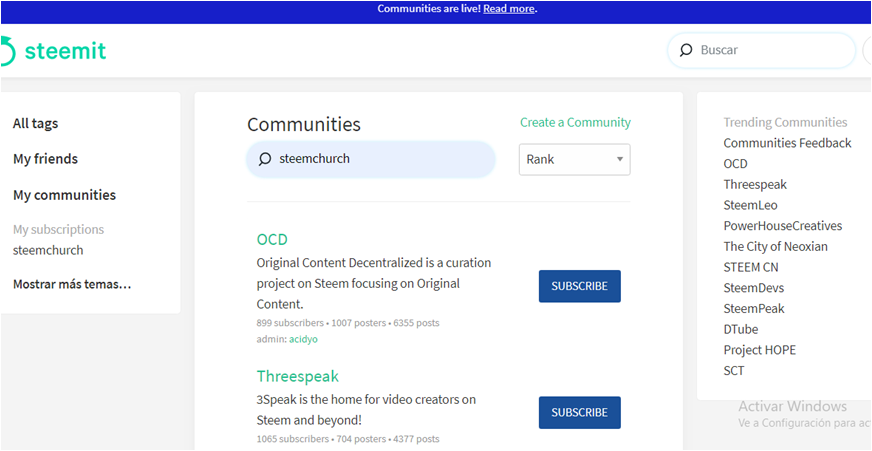The width and height of the screenshot is (872, 451).
Task: Open steemchurch under My subscriptions
Action: (48, 250)
